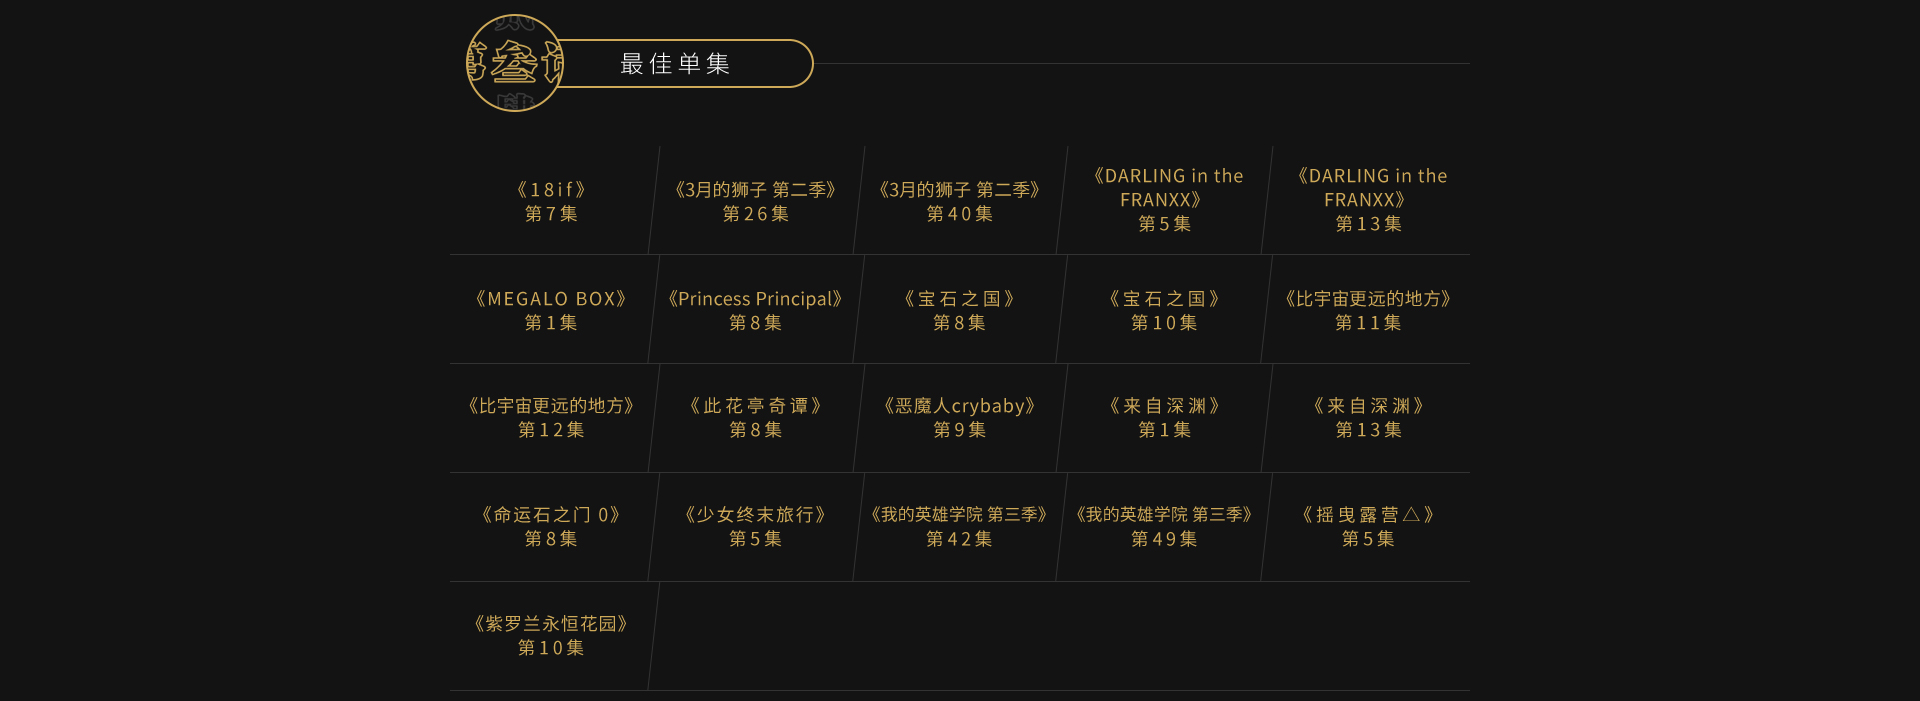Choose DARLING in the FRANXX 第5集
The width and height of the screenshot is (1920, 701).
point(1164,200)
